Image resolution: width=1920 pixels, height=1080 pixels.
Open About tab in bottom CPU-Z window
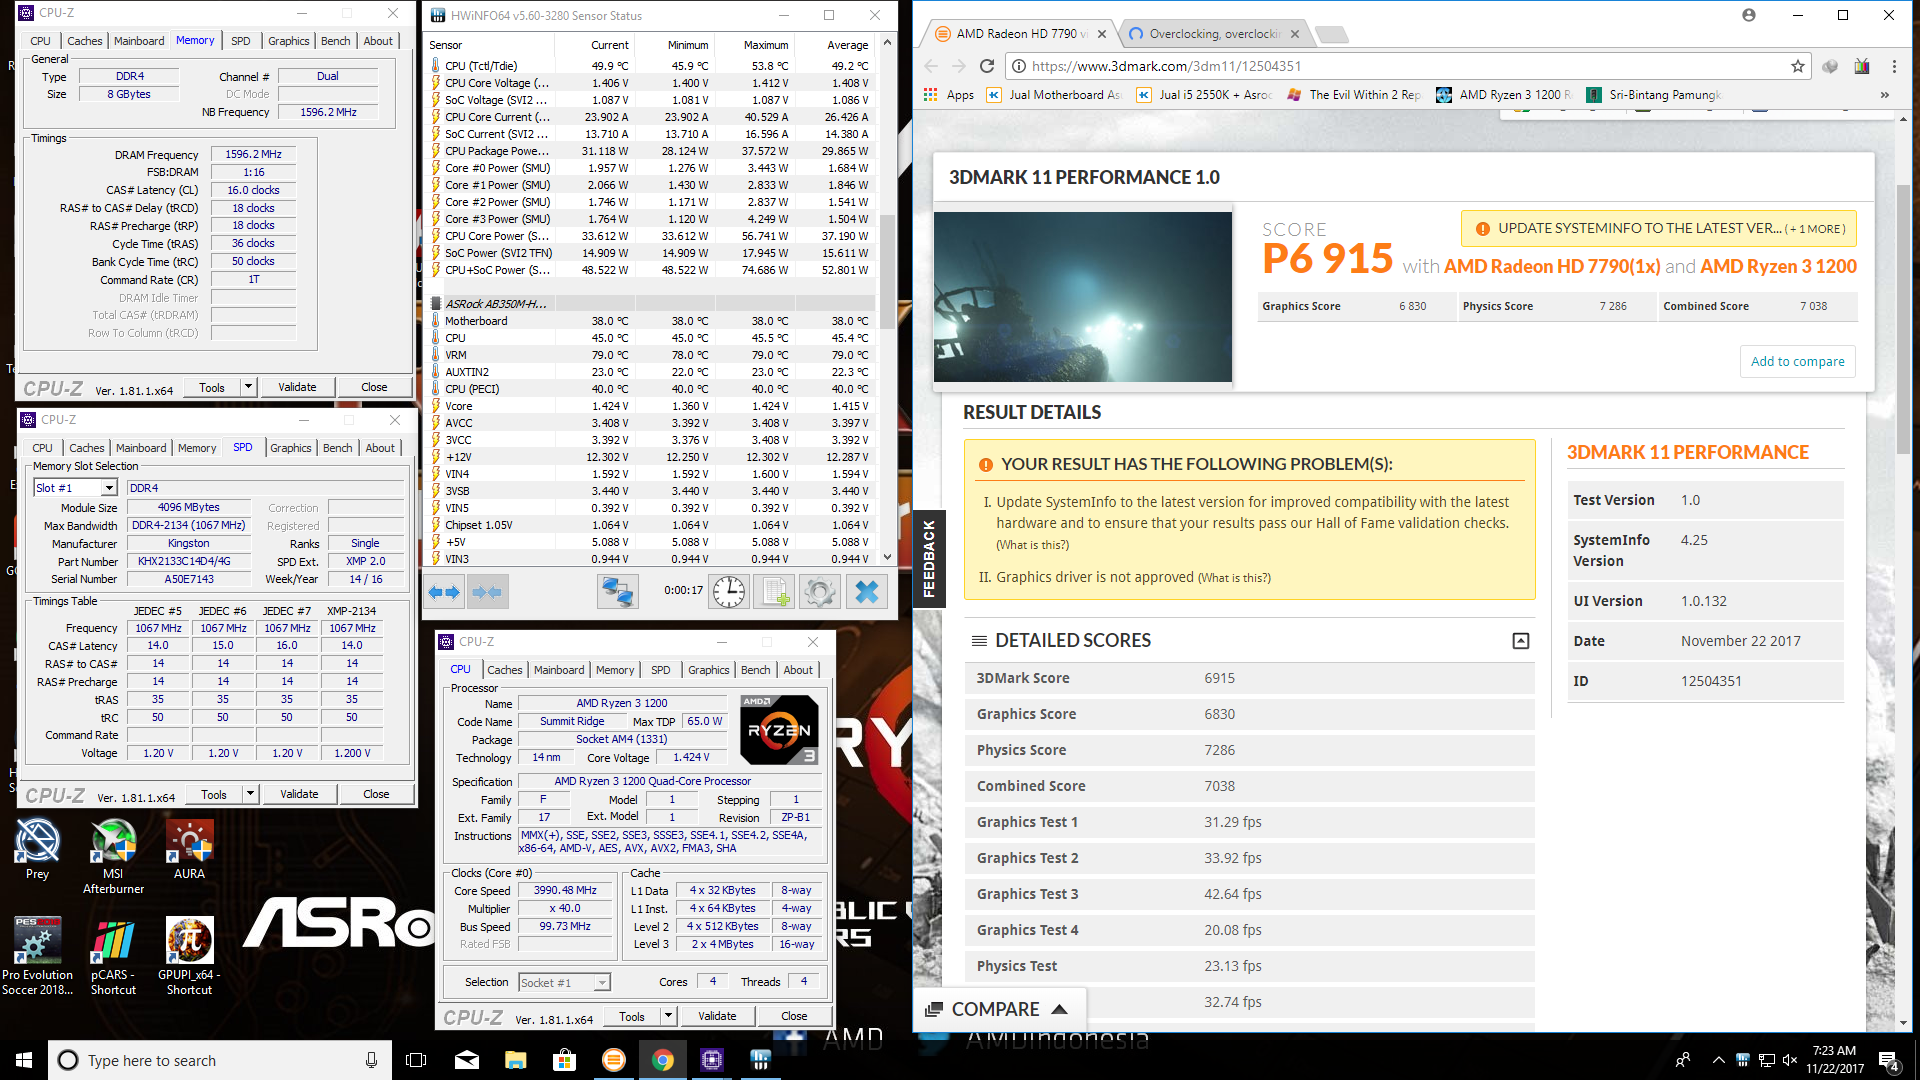798,670
